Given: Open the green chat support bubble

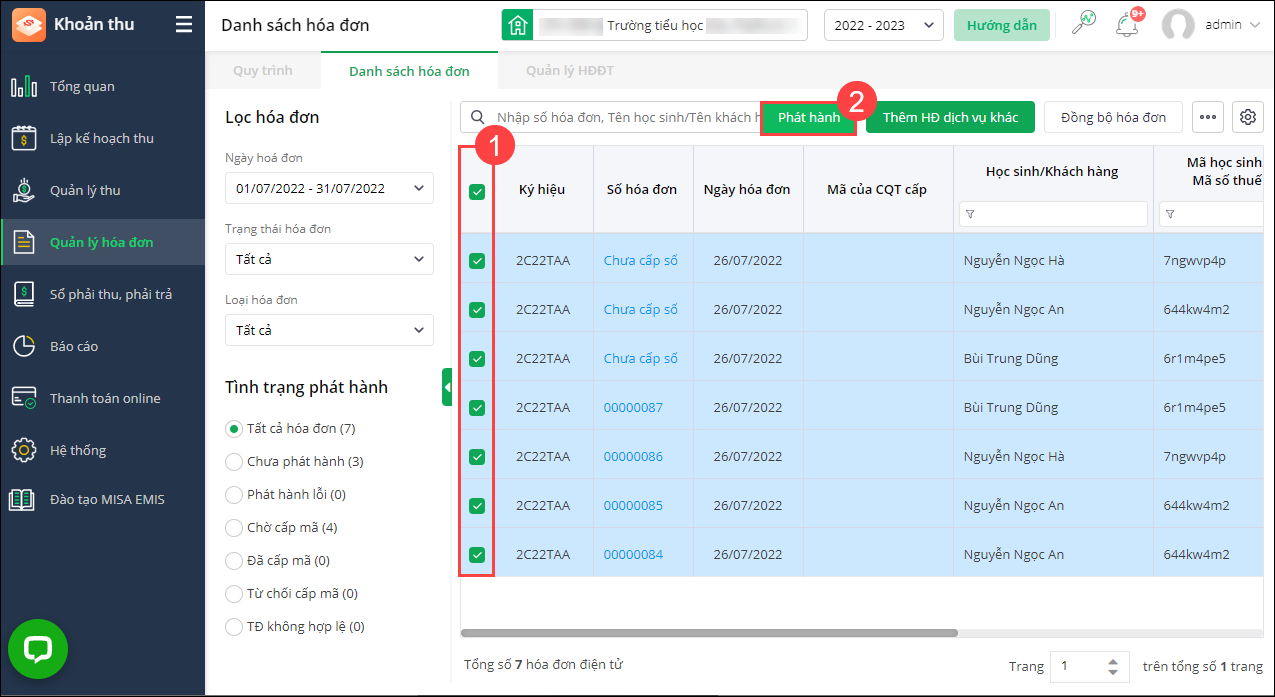Looking at the screenshot, I should point(38,650).
